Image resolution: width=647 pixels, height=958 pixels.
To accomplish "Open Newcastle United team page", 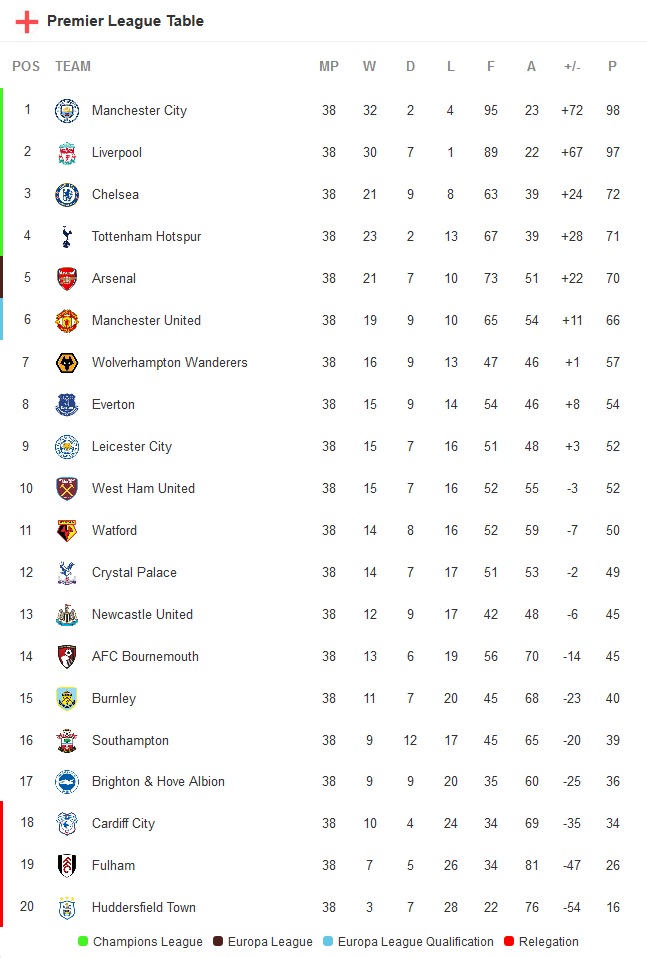I will [142, 615].
